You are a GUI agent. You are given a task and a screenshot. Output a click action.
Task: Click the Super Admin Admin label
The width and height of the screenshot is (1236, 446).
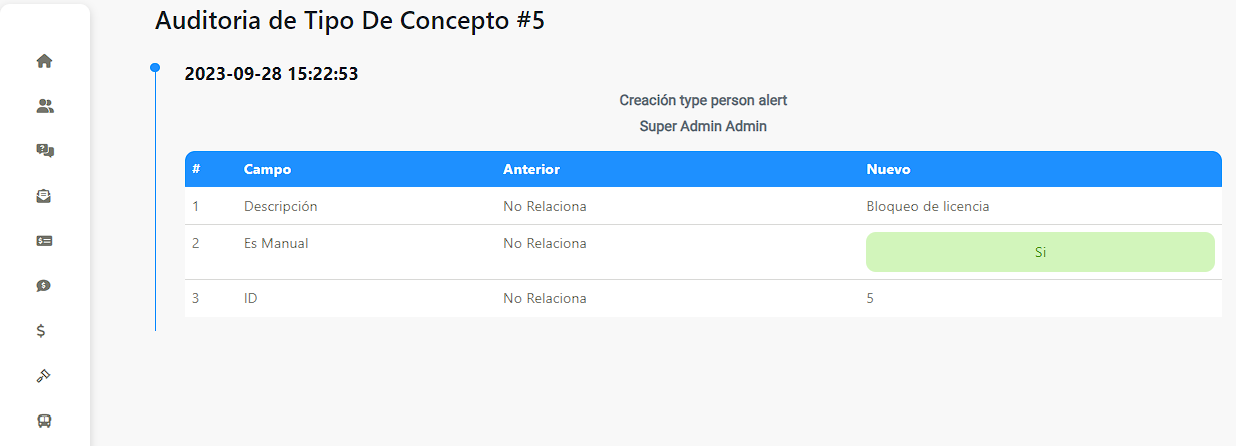[x=703, y=127]
